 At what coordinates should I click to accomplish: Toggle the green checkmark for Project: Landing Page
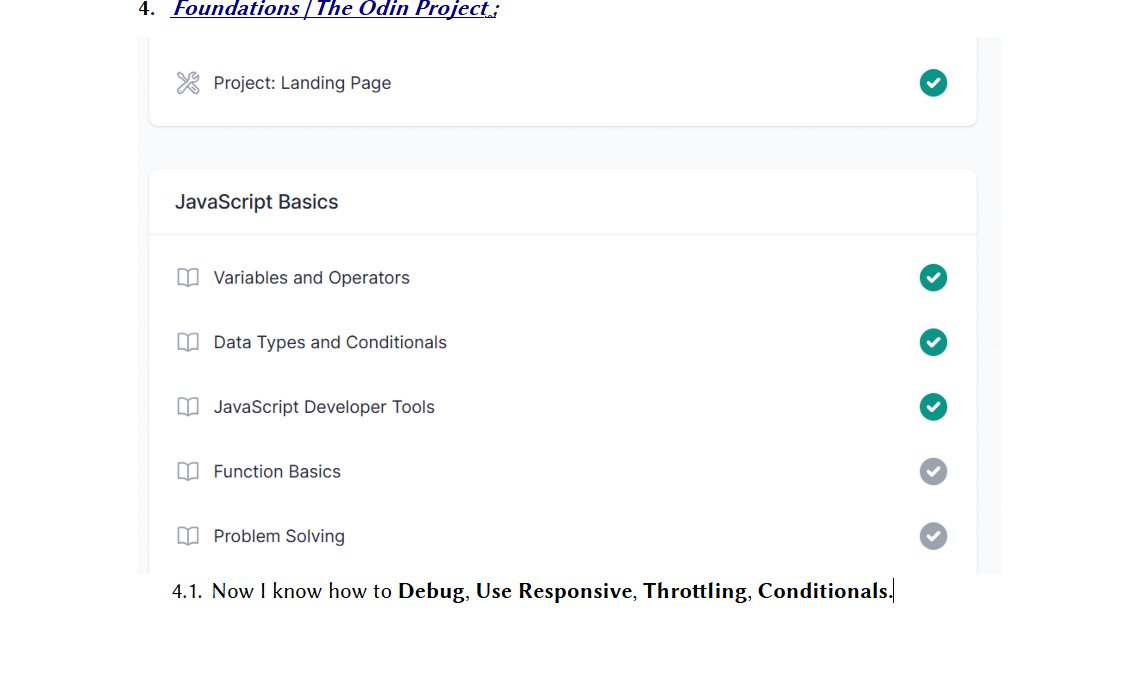tap(933, 83)
